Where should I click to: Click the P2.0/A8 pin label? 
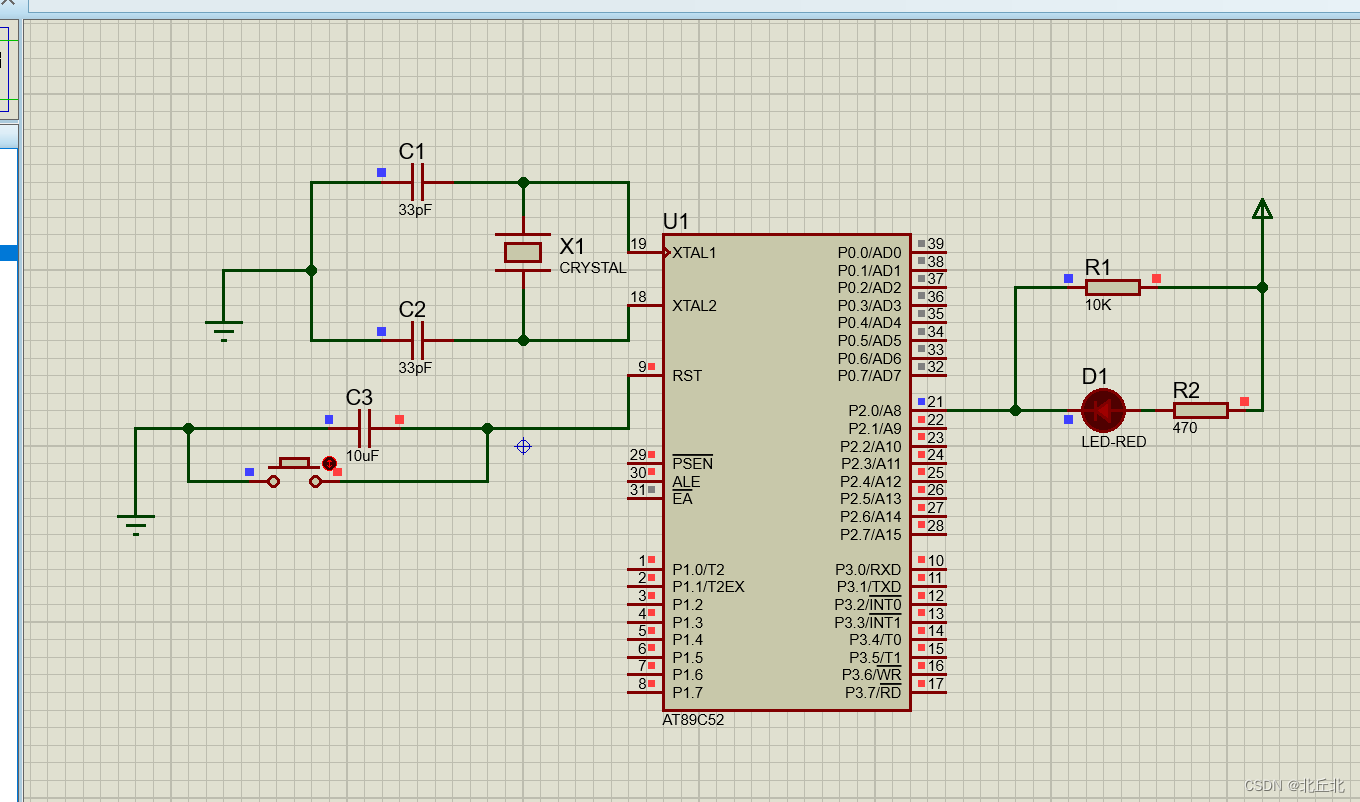click(874, 411)
